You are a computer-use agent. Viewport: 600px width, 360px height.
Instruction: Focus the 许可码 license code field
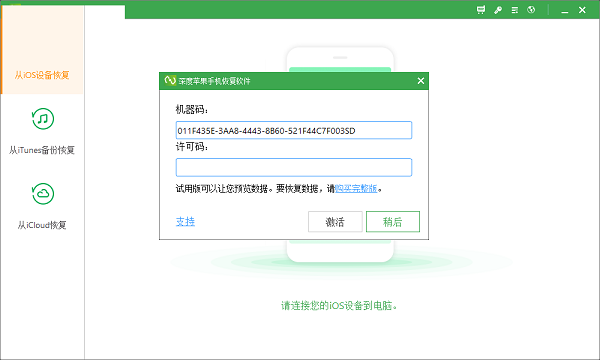click(x=294, y=168)
